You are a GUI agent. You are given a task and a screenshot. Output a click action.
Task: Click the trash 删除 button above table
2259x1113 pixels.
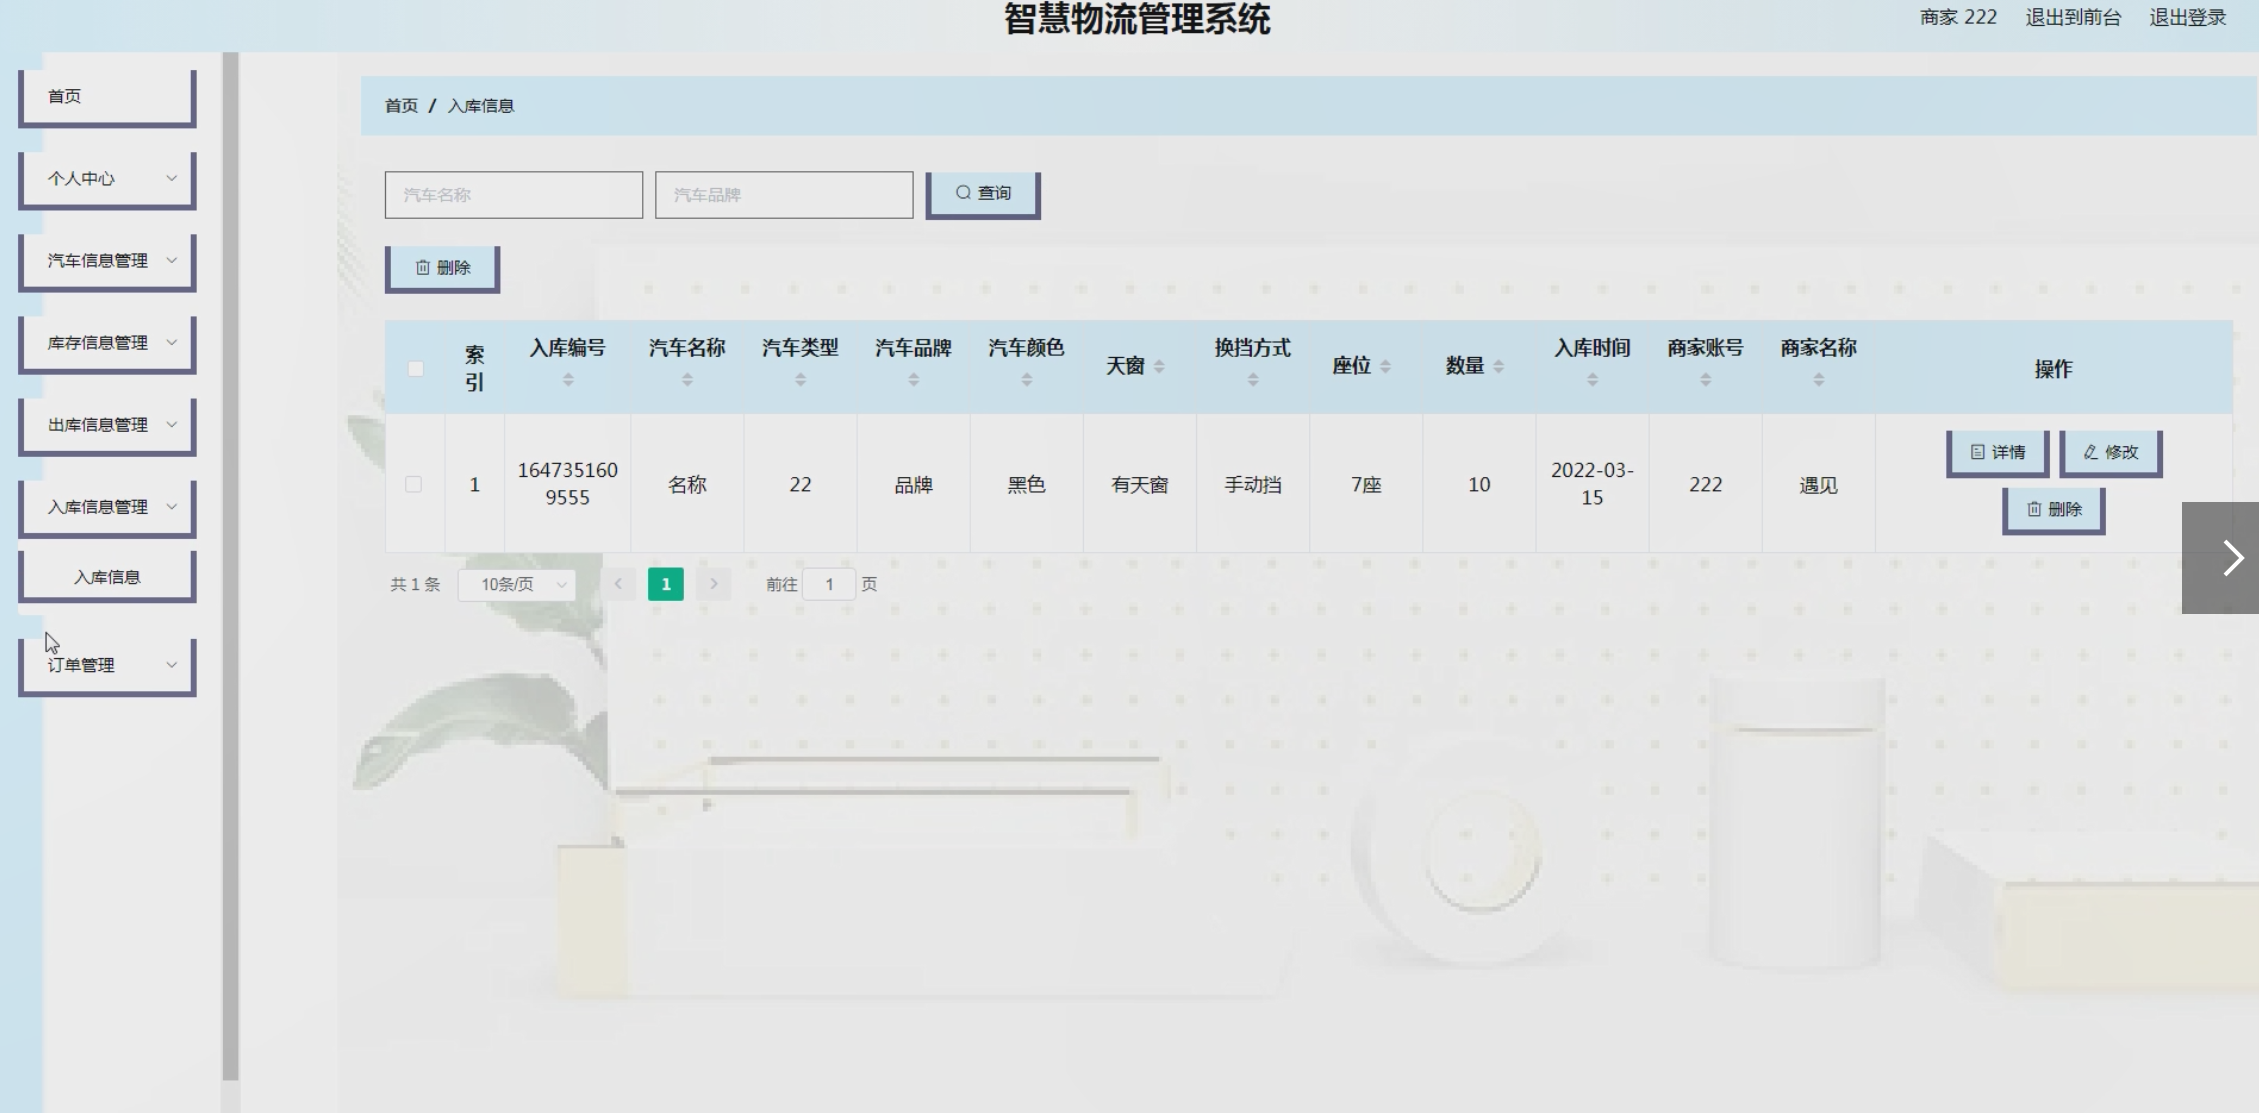(x=442, y=268)
